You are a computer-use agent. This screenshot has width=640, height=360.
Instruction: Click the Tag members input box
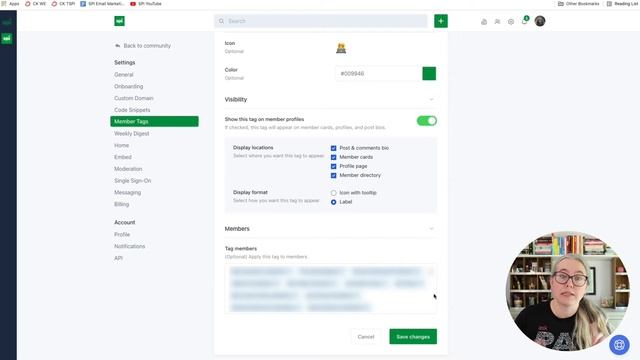pyautogui.click(x=331, y=289)
